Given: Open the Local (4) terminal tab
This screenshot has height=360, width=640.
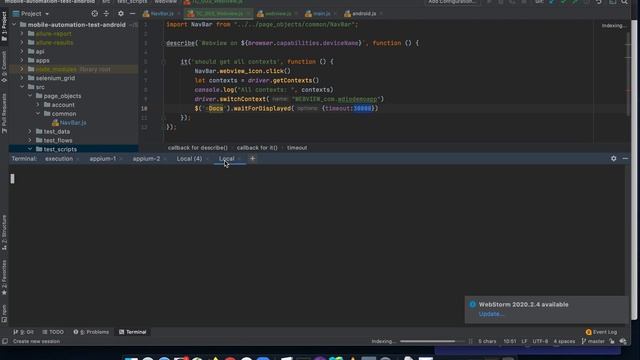Looking at the screenshot, I should tap(189, 158).
